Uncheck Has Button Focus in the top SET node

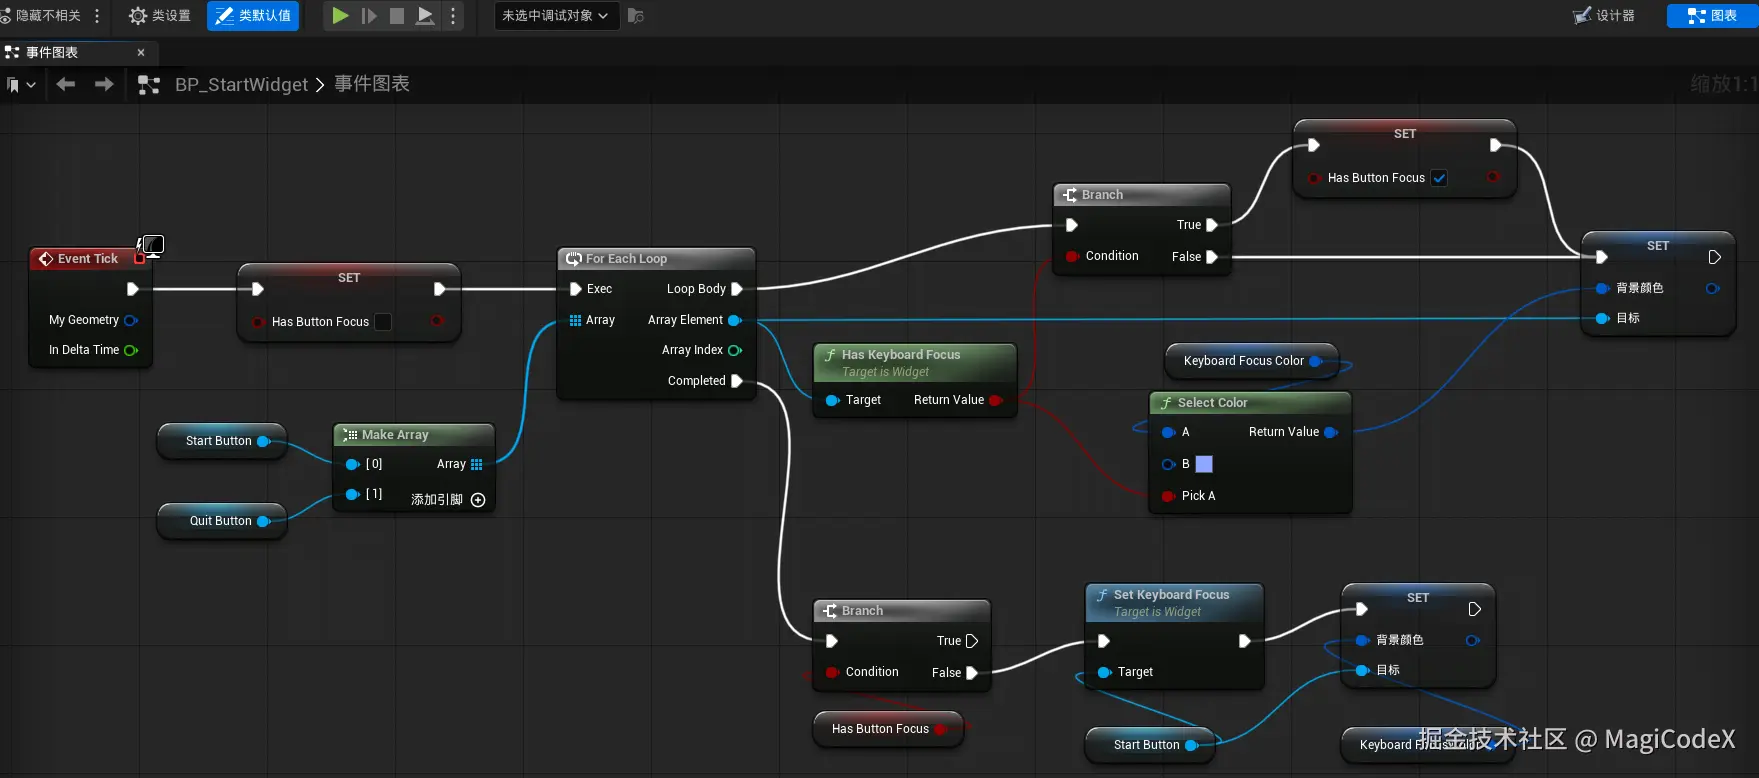[x=1439, y=178]
